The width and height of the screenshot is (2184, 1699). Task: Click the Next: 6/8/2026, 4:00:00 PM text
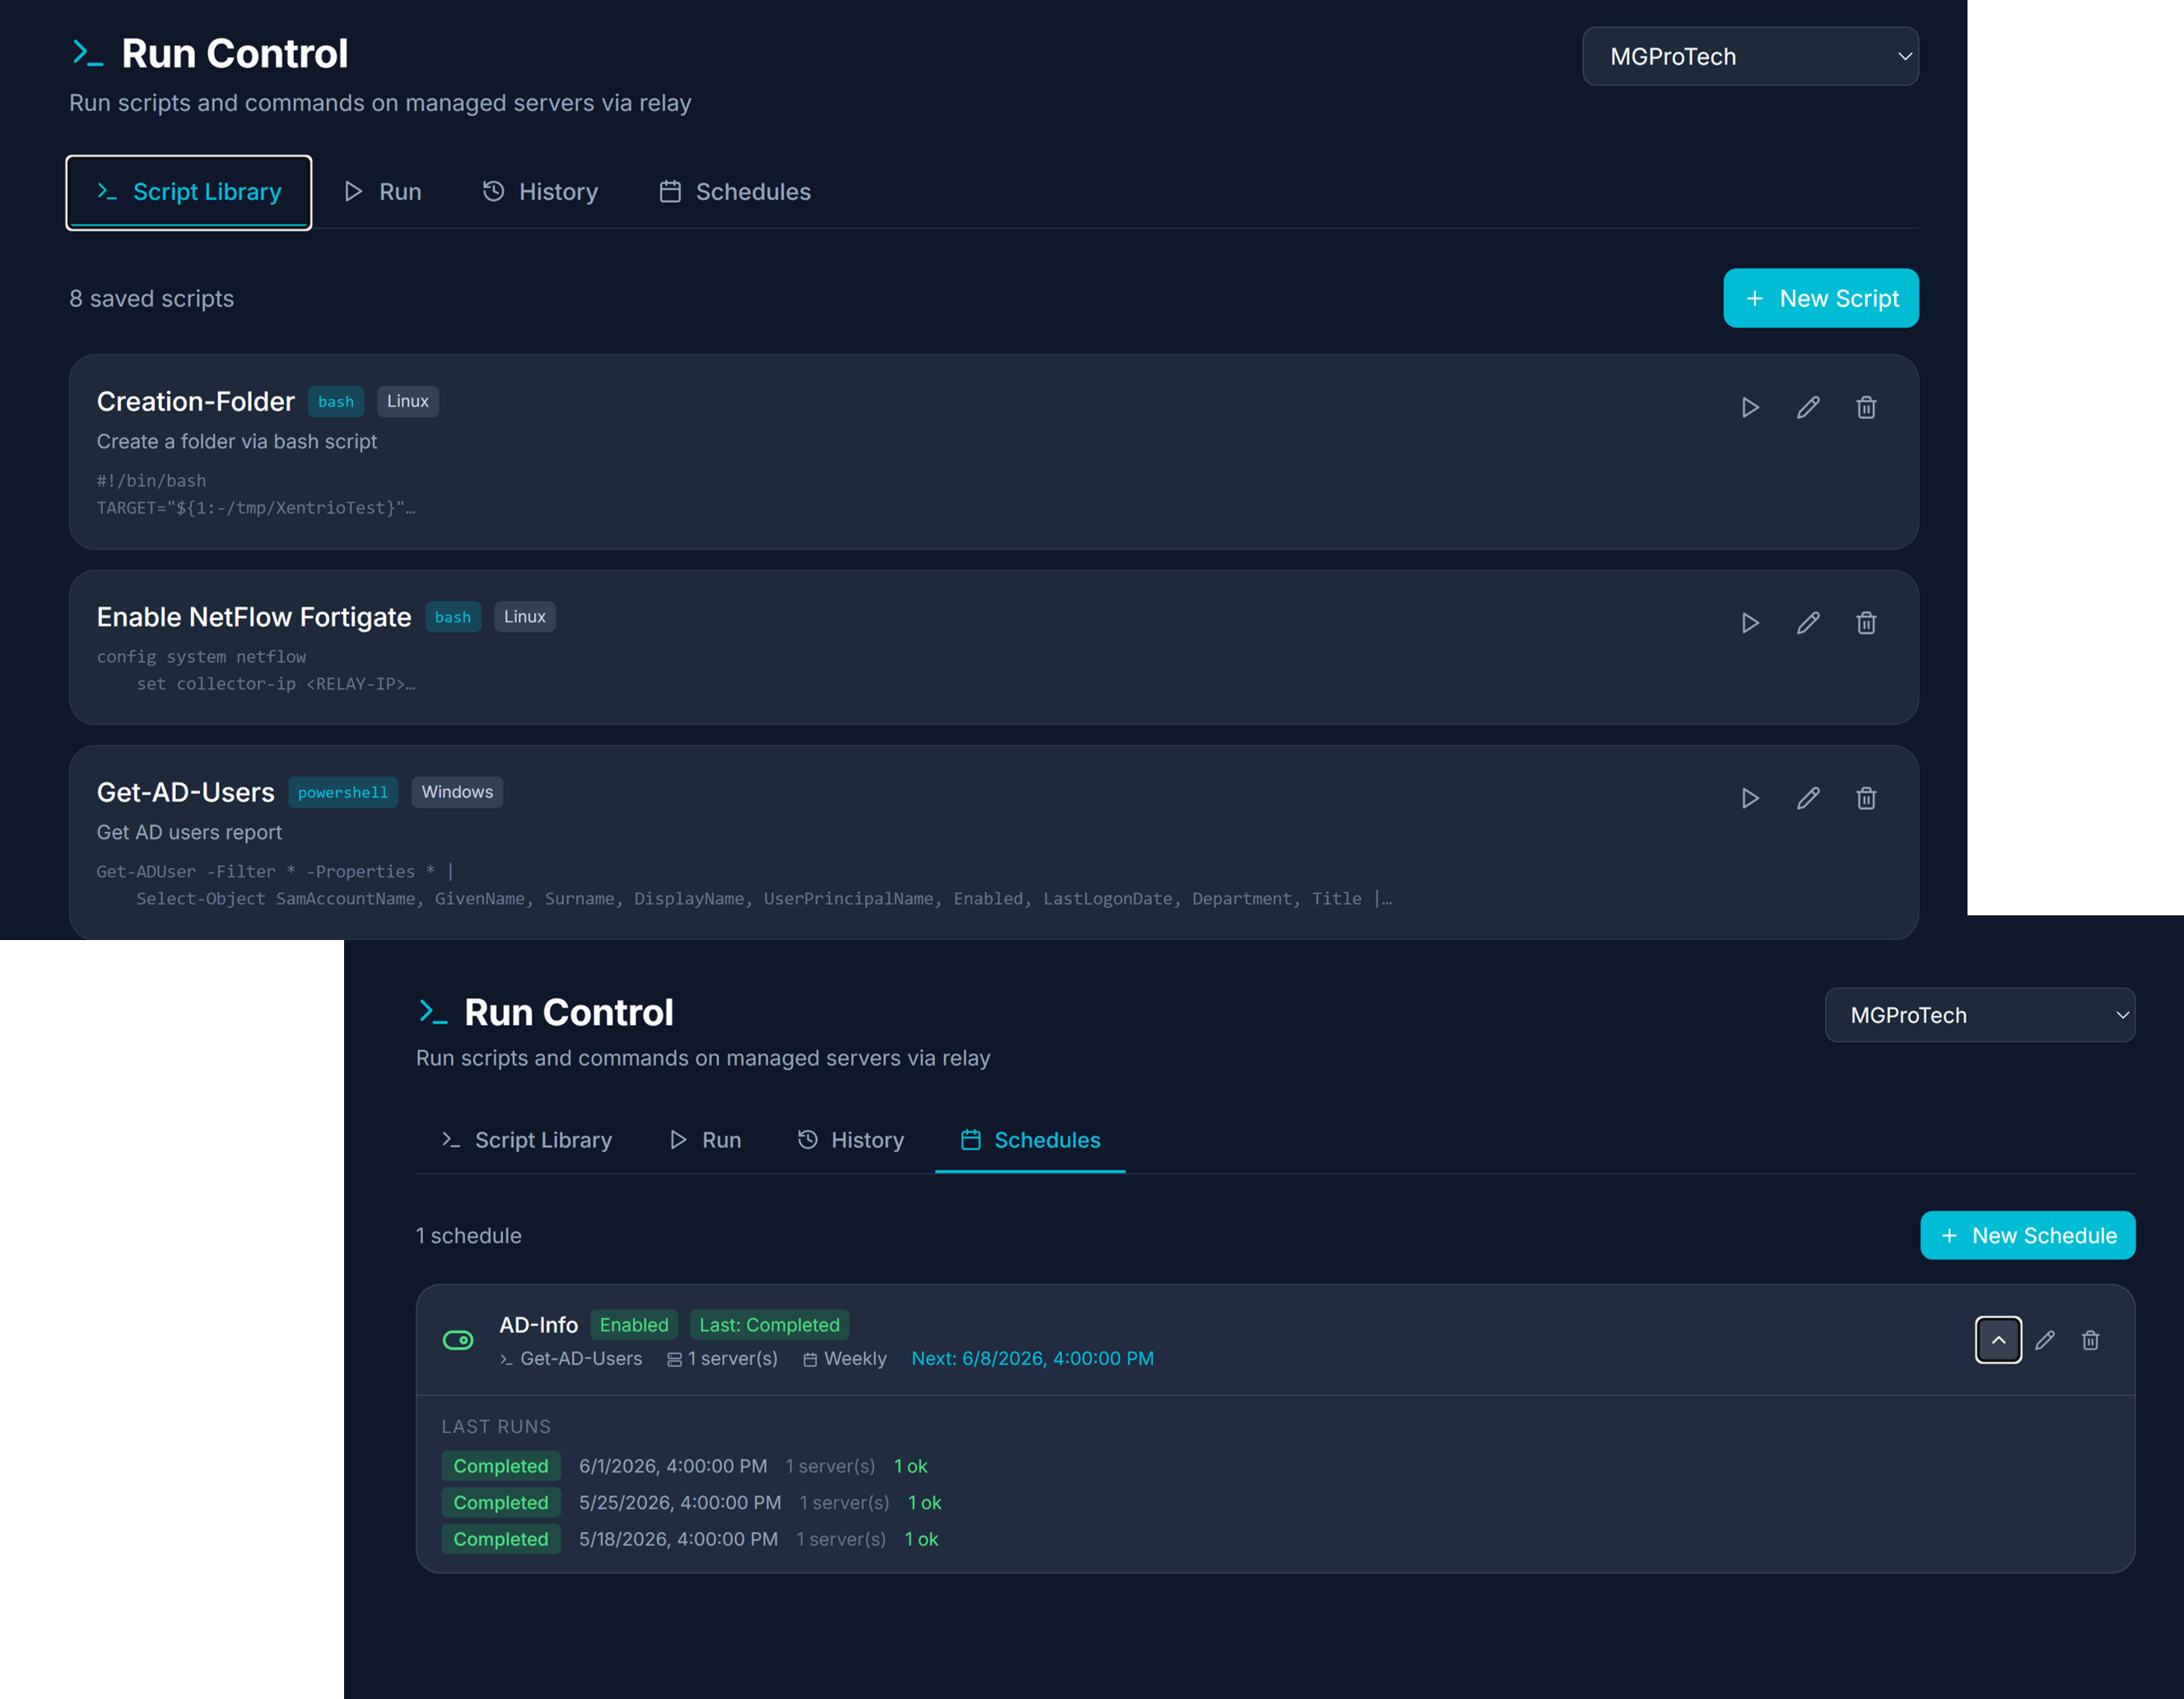(x=1032, y=1359)
